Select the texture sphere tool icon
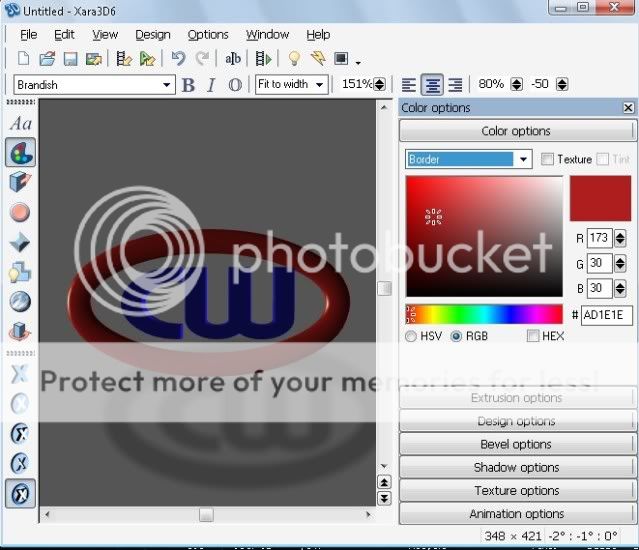Viewport: 639px width, 550px height. (x=20, y=302)
